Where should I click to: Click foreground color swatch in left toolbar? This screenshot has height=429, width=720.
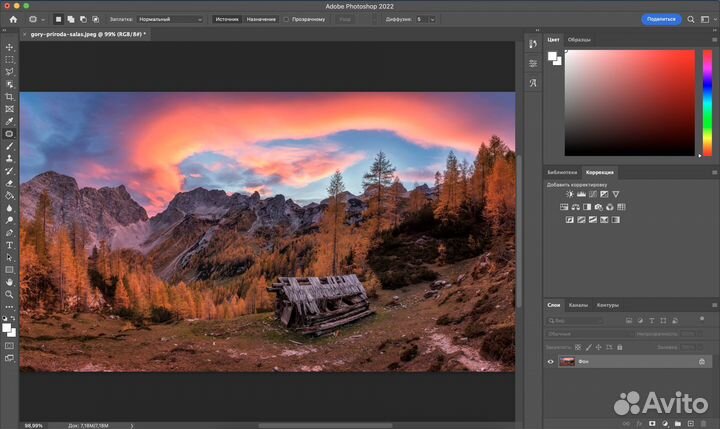coord(6,328)
